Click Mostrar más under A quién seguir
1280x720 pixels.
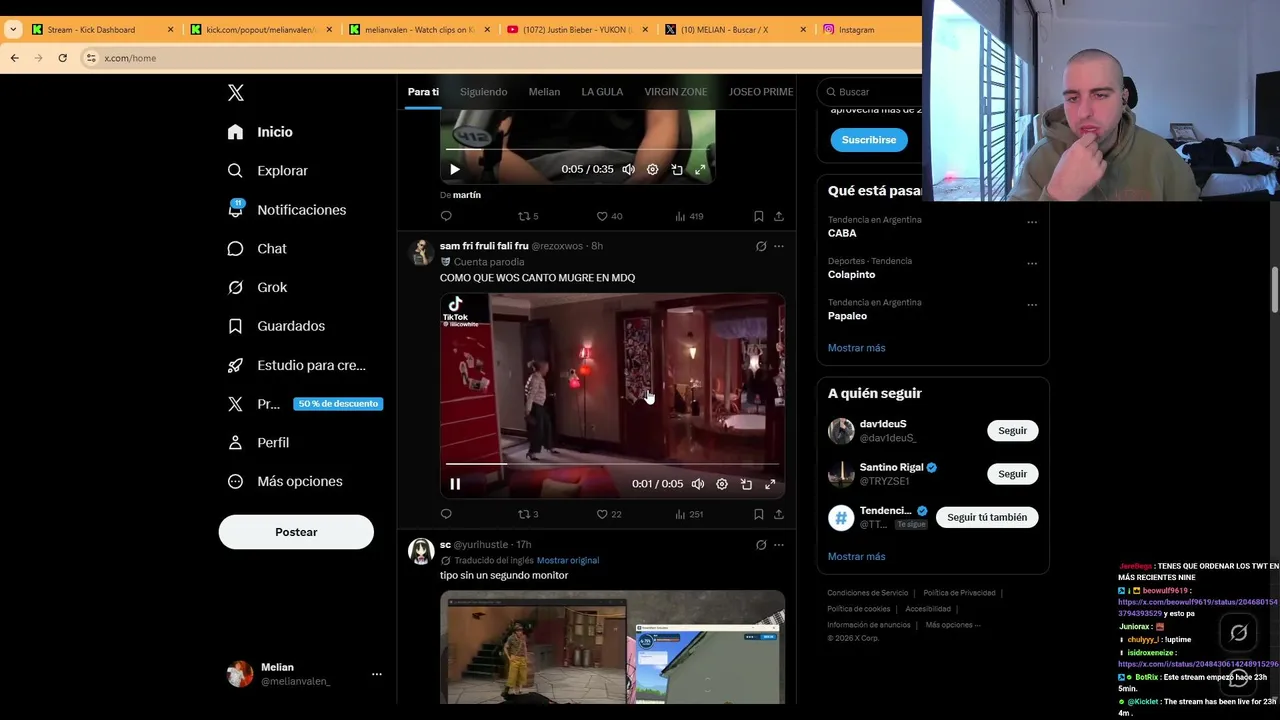coord(857,556)
